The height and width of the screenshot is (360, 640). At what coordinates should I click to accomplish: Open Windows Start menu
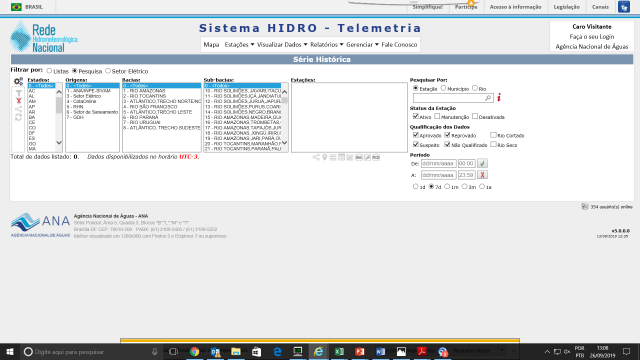[x=10, y=351]
